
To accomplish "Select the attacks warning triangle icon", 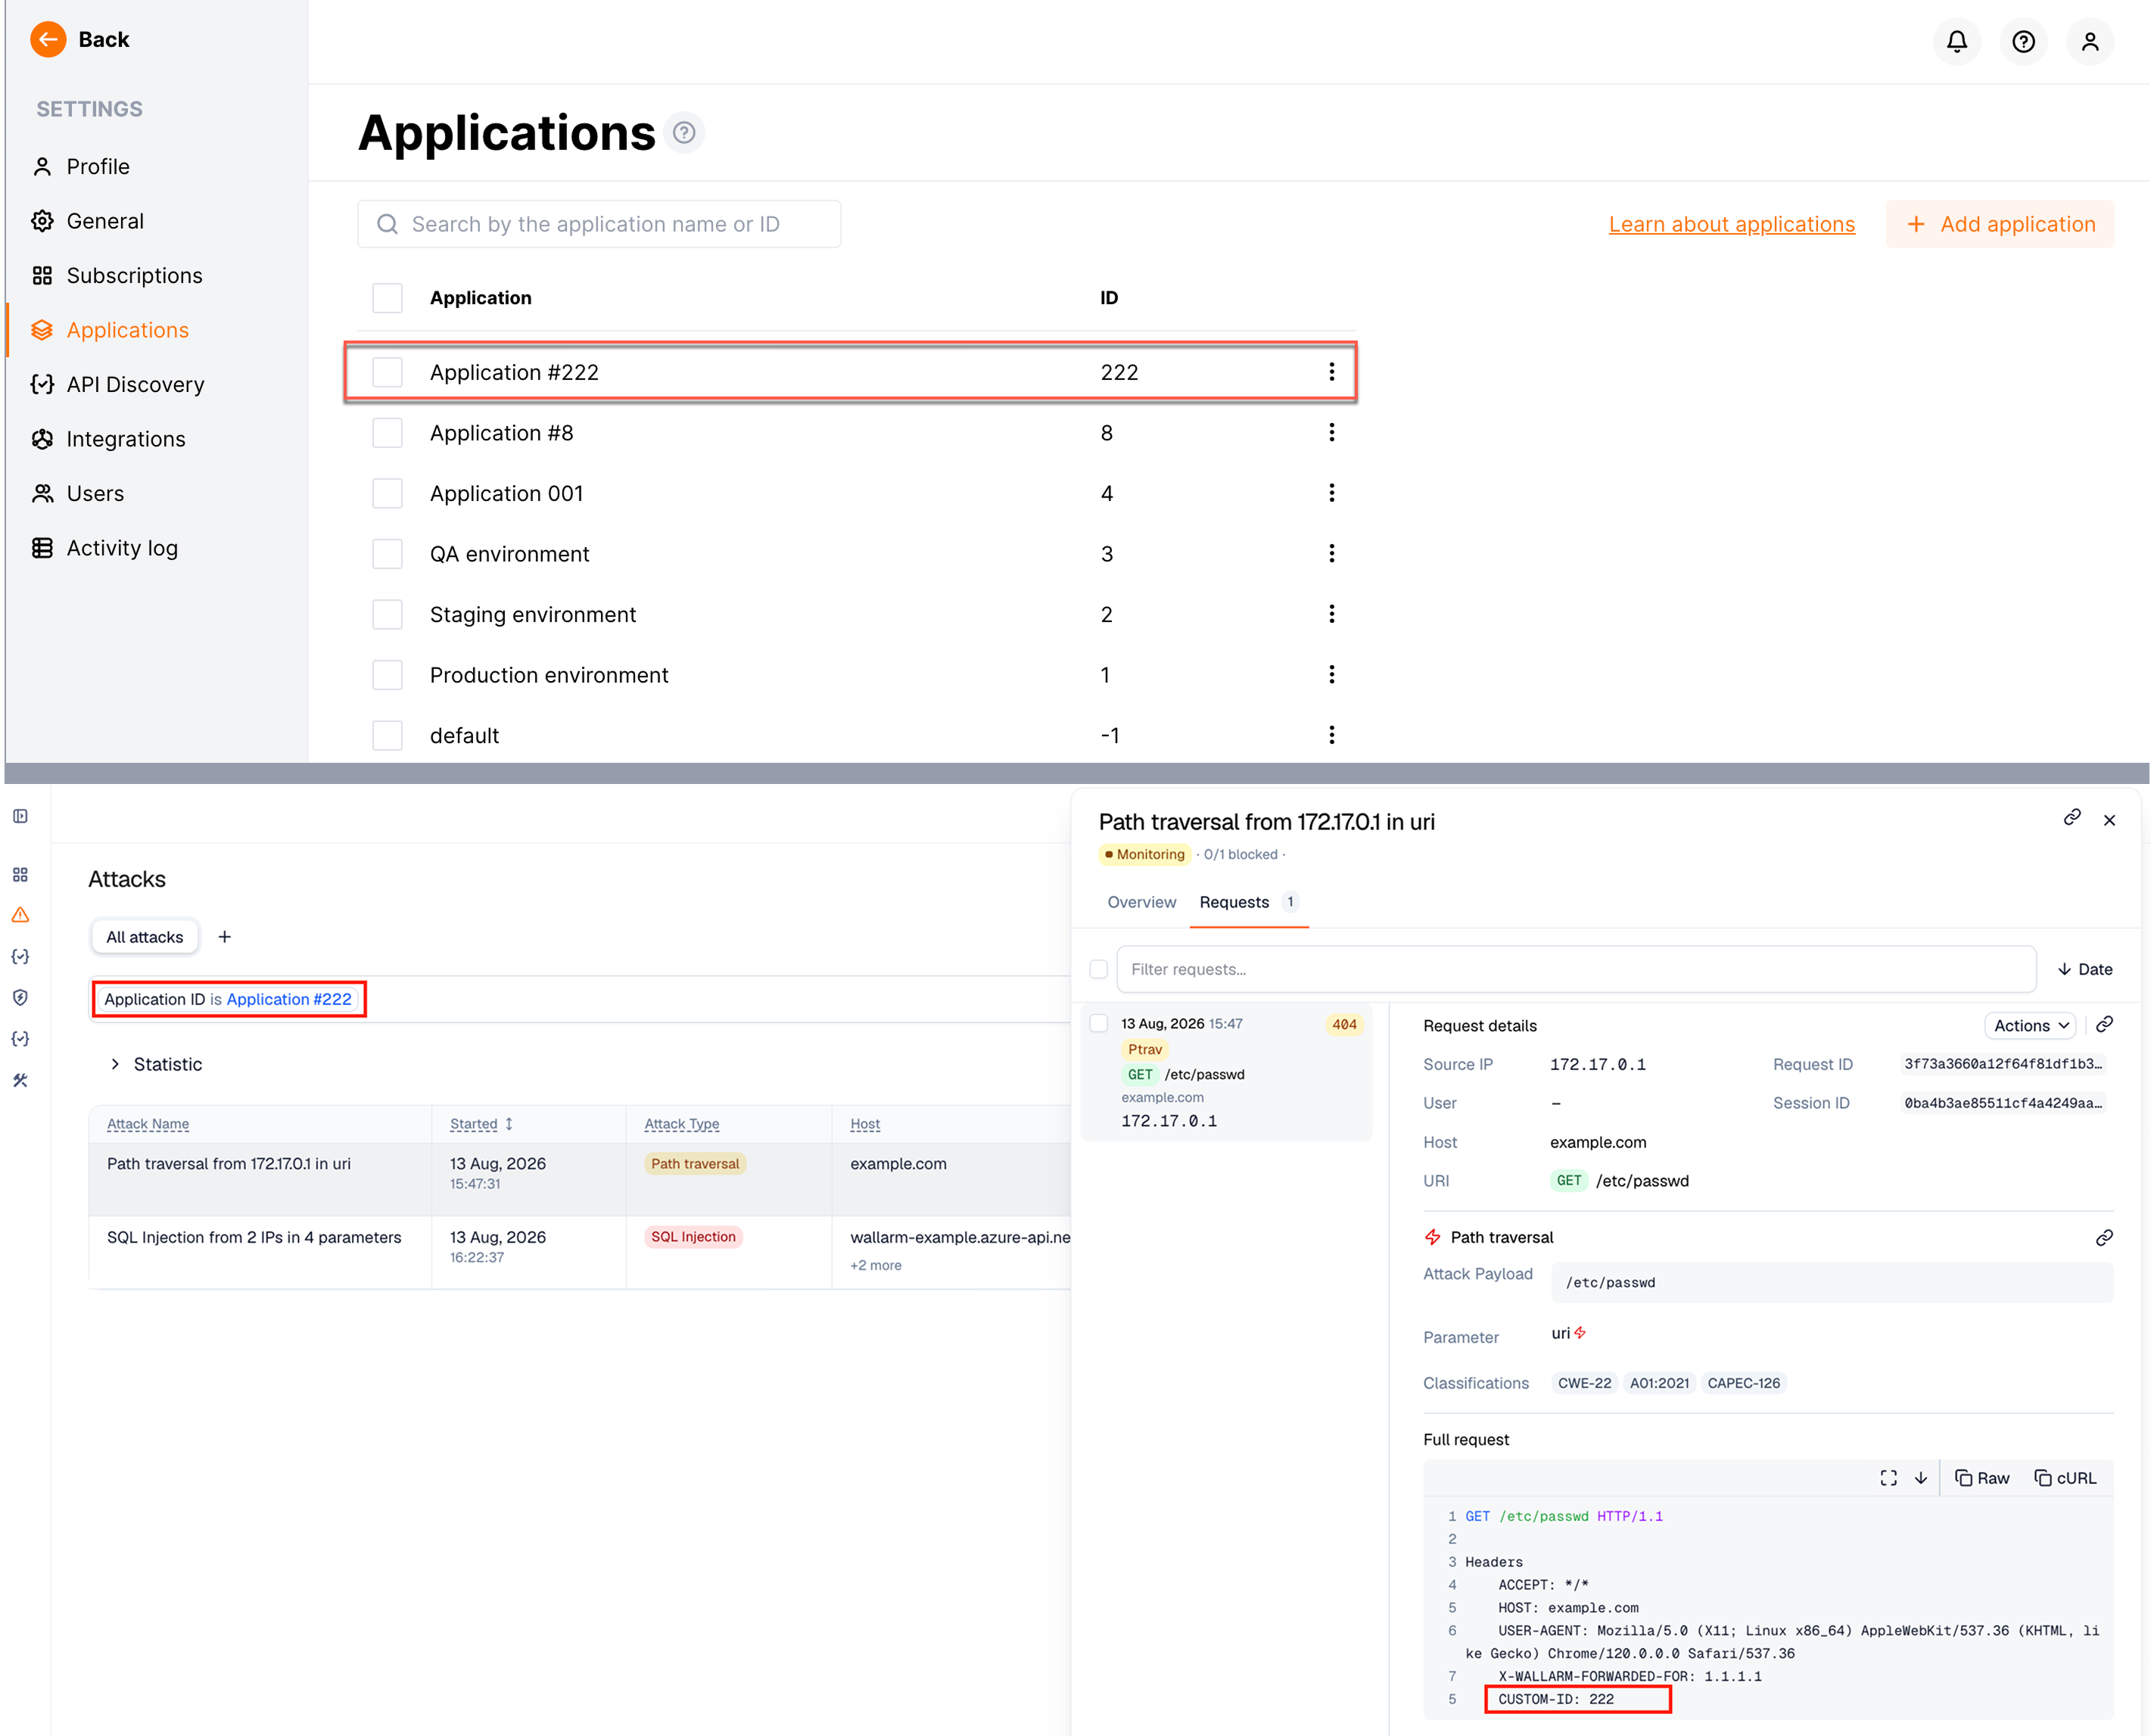I will coord(20,915).
